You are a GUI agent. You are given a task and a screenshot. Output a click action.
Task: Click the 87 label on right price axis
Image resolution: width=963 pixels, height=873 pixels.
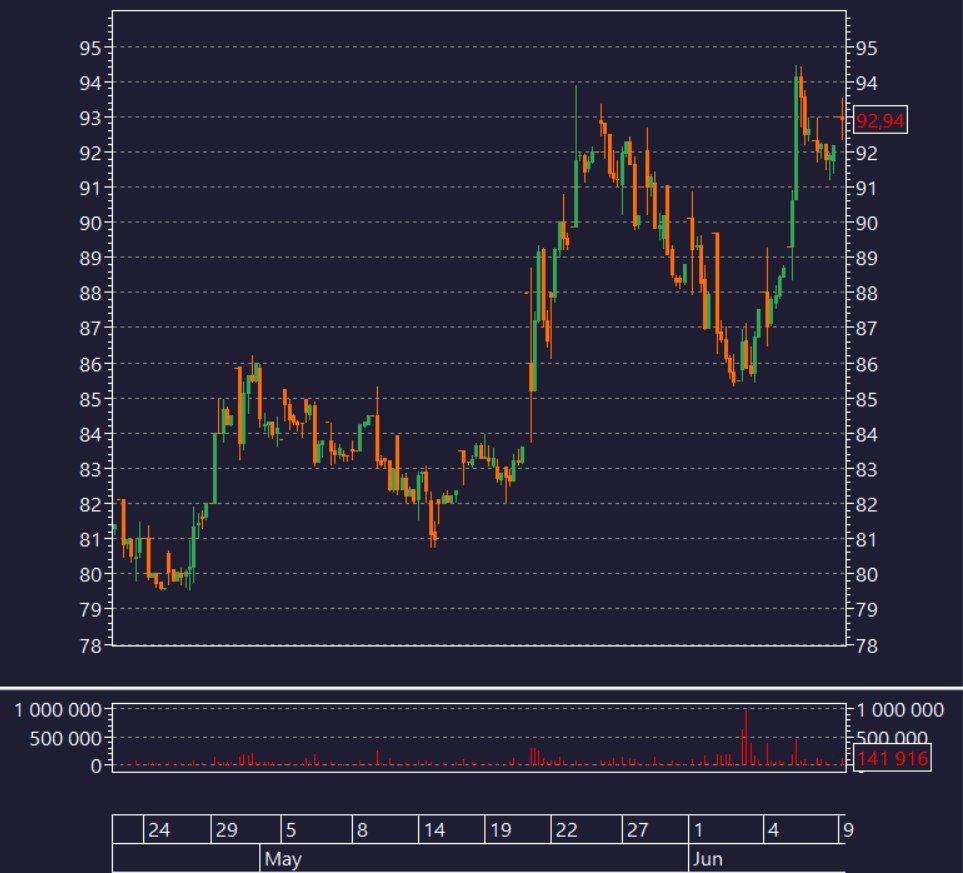coord(866,329)
